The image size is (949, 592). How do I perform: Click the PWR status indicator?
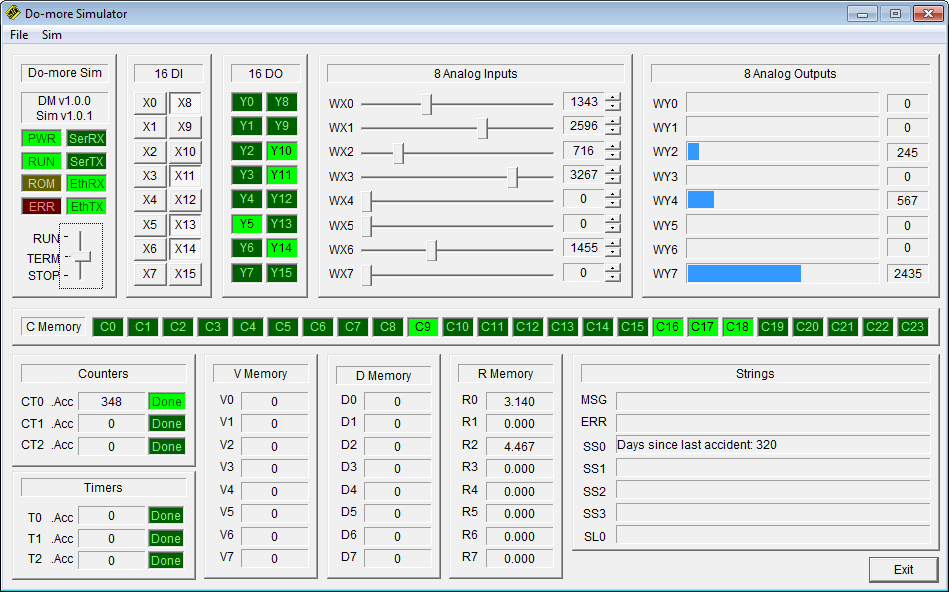tap(41, 138)
